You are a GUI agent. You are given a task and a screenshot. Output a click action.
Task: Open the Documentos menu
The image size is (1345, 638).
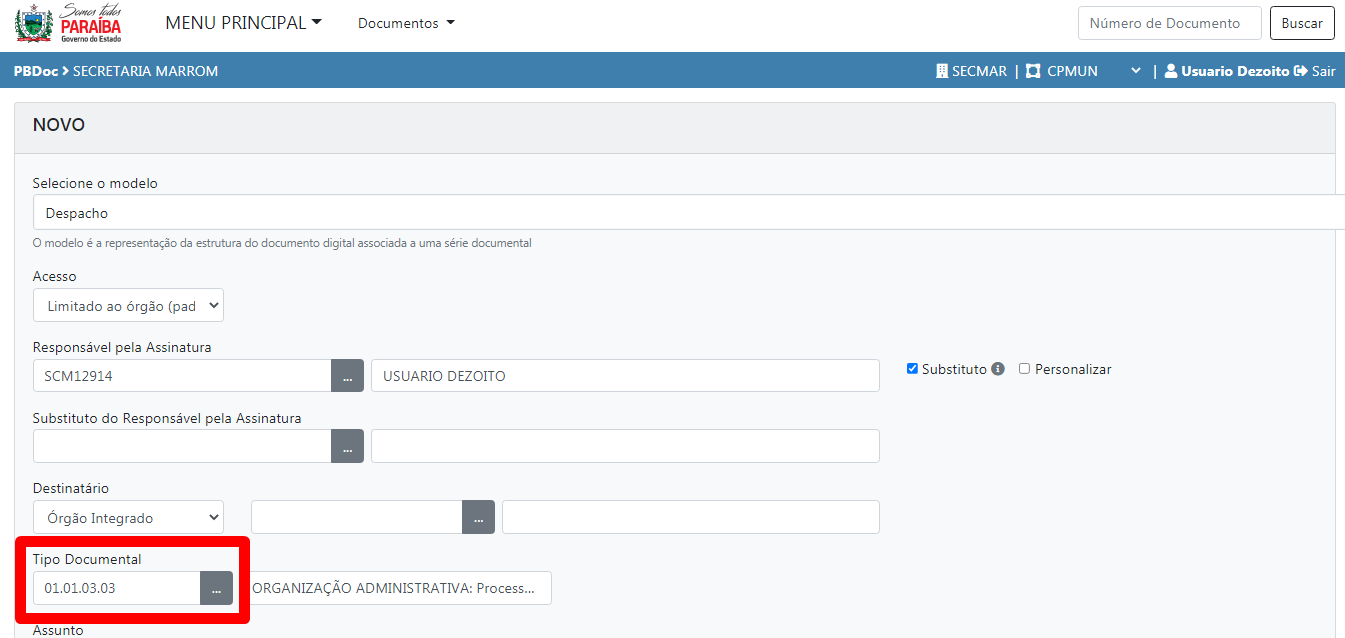point(406,23)
